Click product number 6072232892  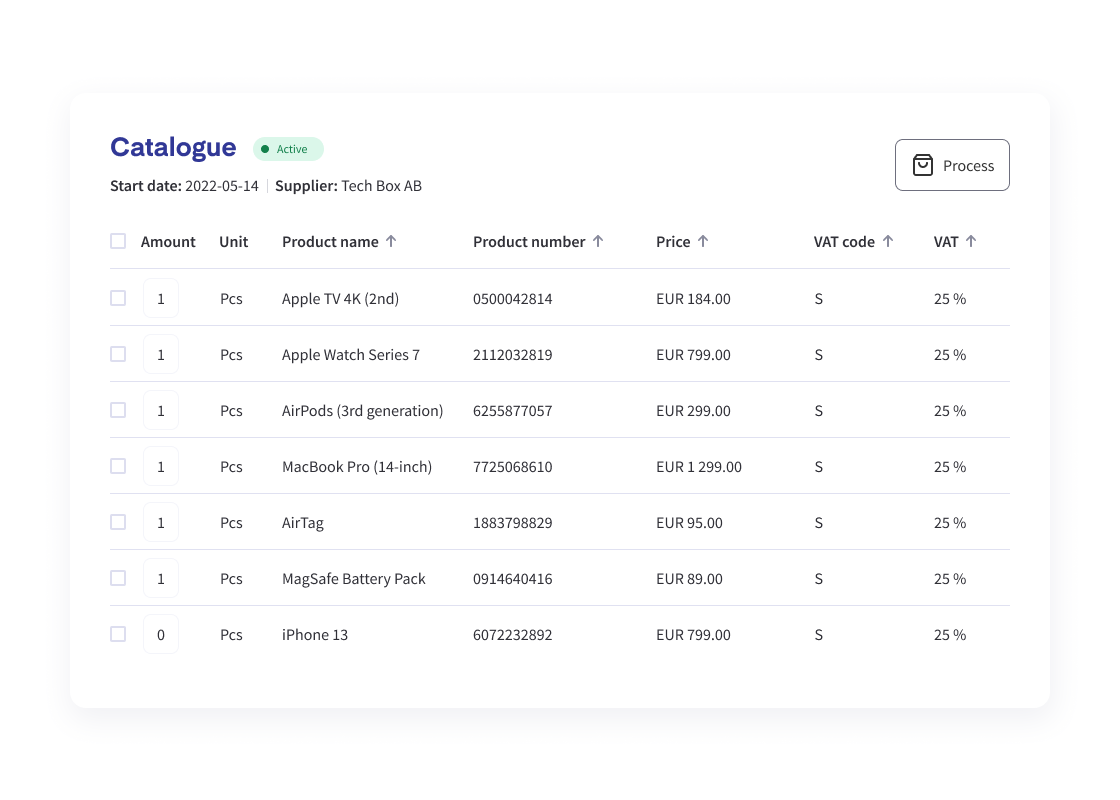pyautogui.click(x=513, y=634)
